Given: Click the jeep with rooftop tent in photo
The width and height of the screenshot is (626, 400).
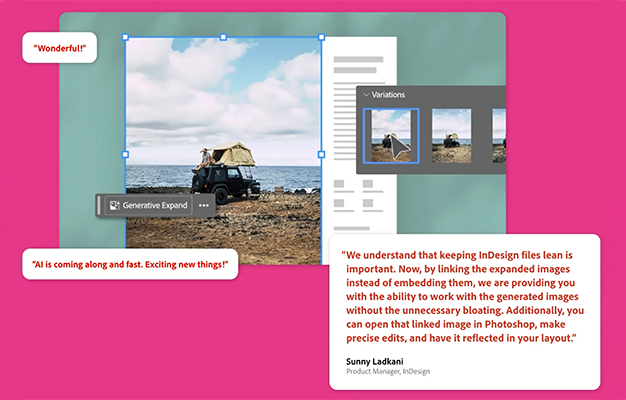Looking at the screenshot, I should pos(225,172).
